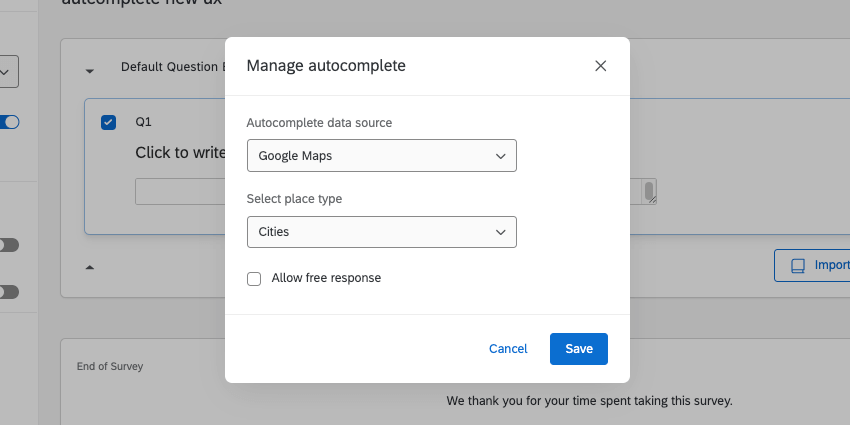Enable the Allow free response checkbox

tap(254, 278)
